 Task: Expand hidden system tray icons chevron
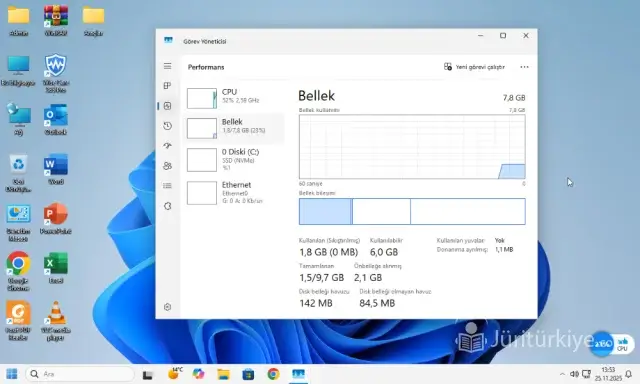[562, 374]
